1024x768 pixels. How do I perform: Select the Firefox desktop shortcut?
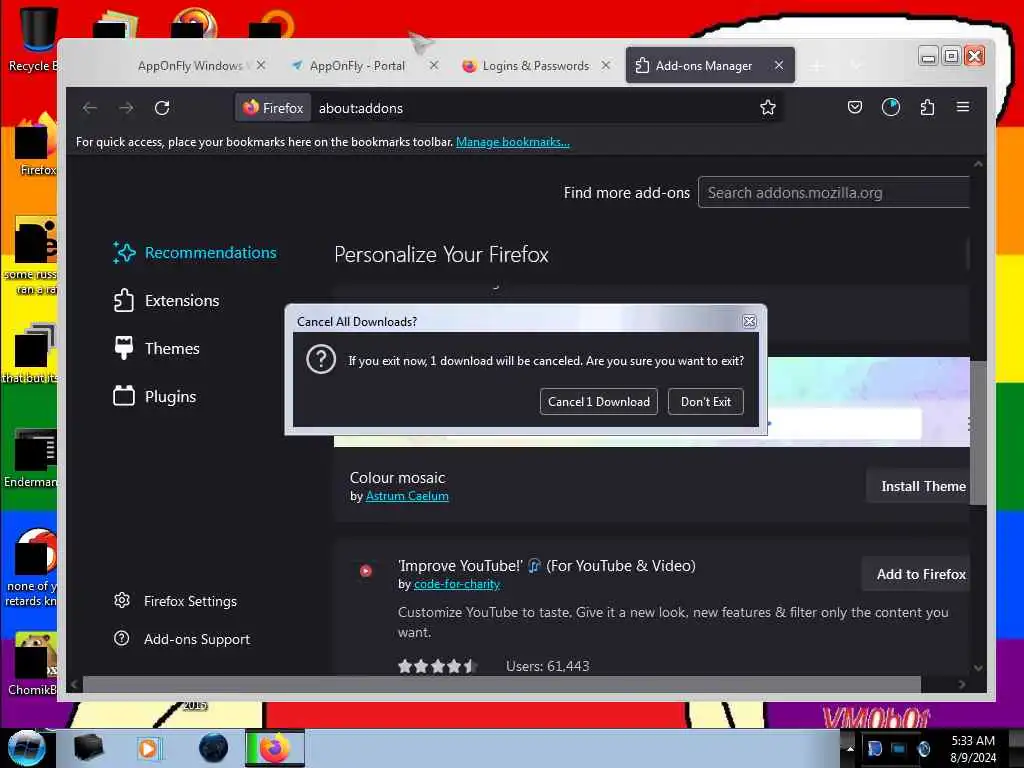pyautogui.click(x=37, y=145)
